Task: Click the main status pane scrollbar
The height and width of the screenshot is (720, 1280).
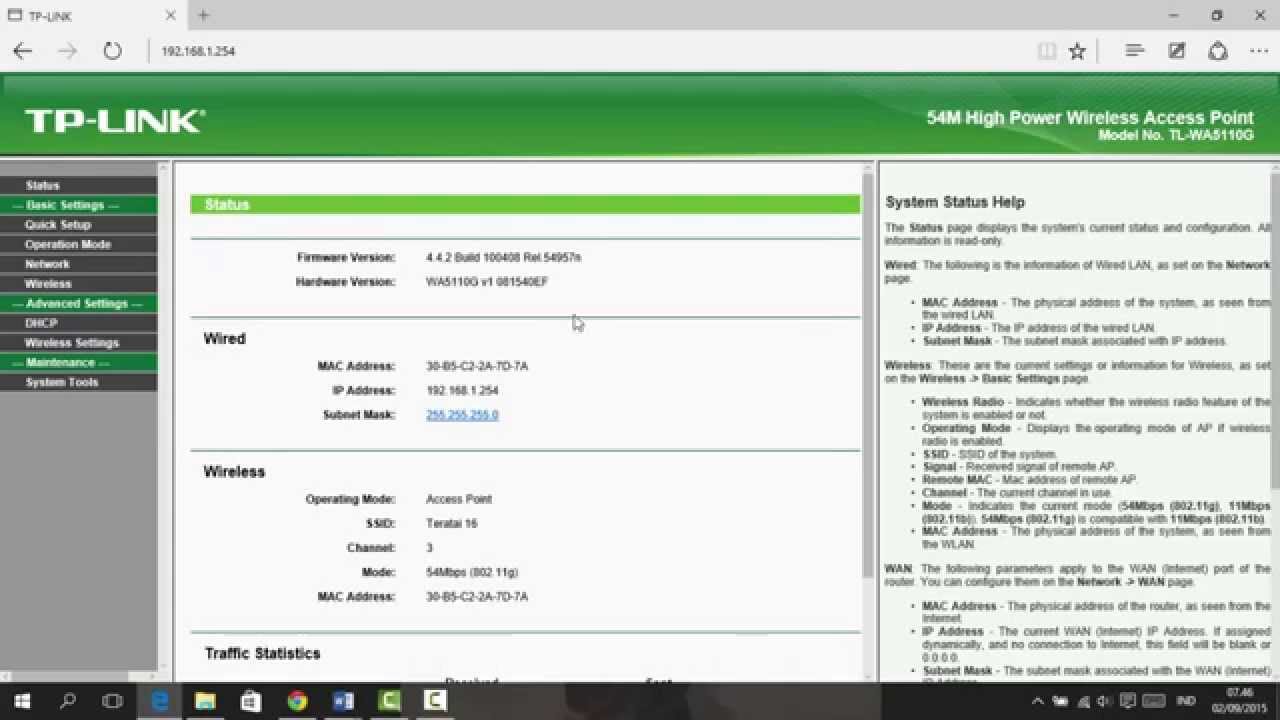Action: click(x=867, y=375)
